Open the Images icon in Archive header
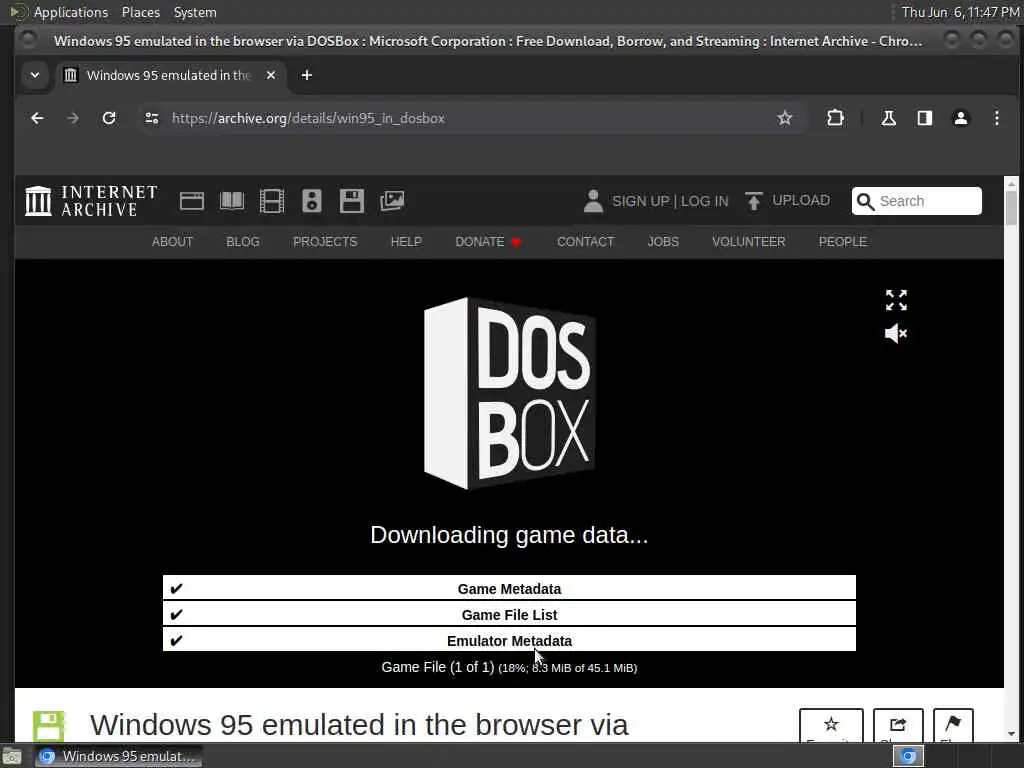 point(392,201)
